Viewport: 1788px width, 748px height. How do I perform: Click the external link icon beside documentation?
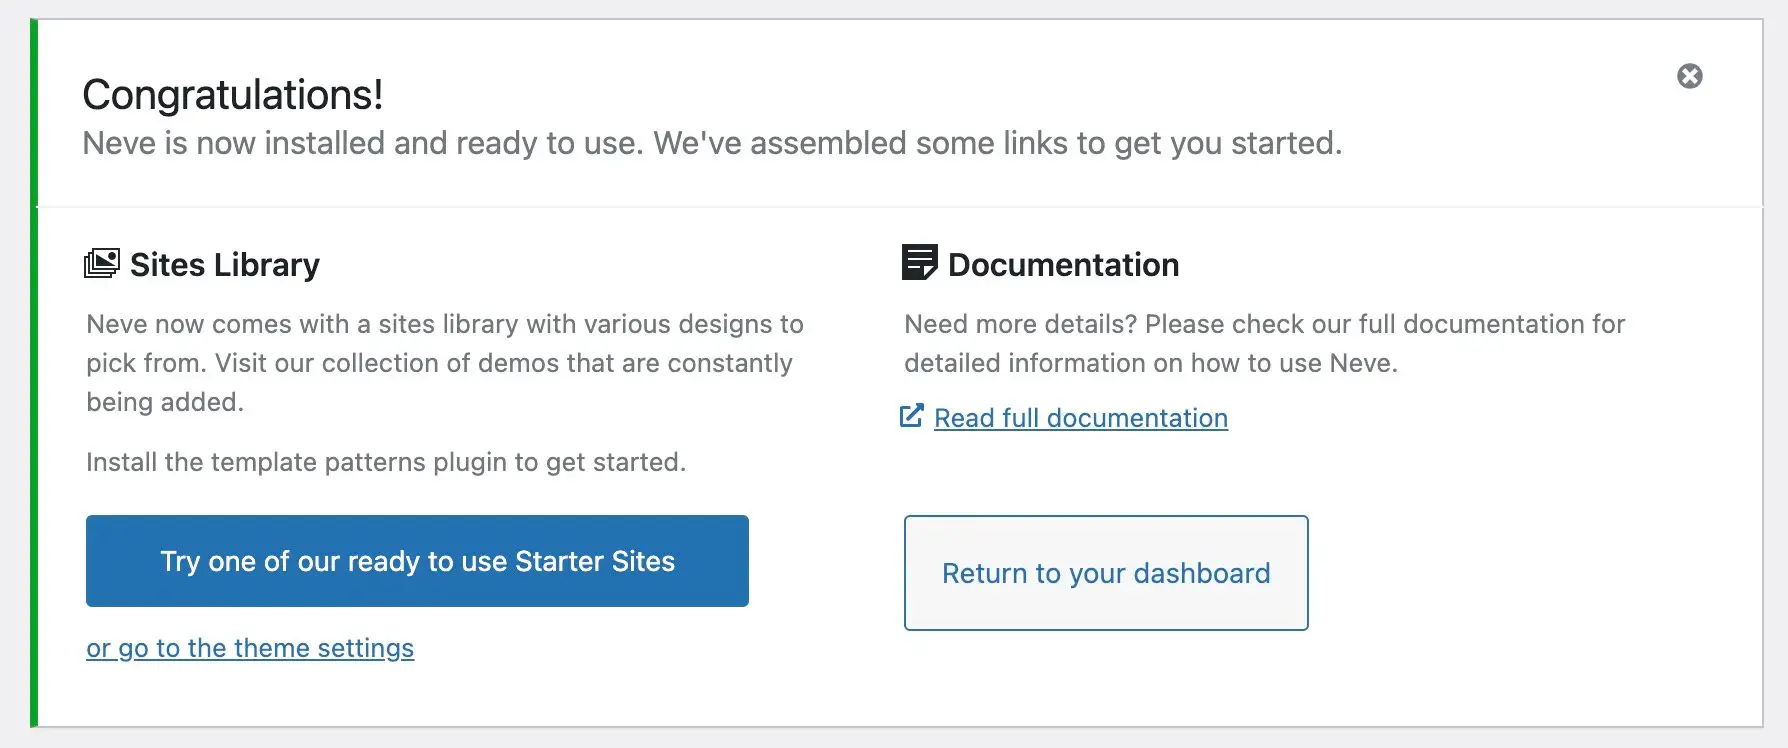click(x=911, y=416)
